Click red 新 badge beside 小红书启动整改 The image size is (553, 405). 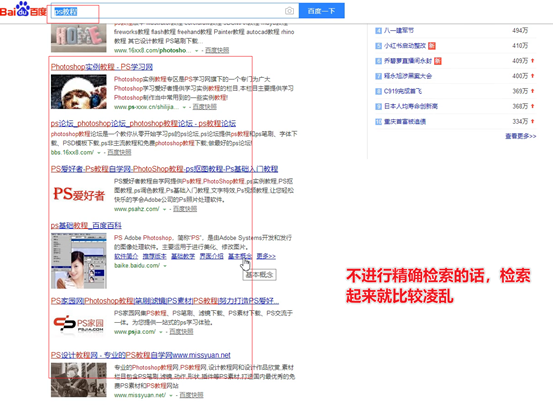[432, 46]
